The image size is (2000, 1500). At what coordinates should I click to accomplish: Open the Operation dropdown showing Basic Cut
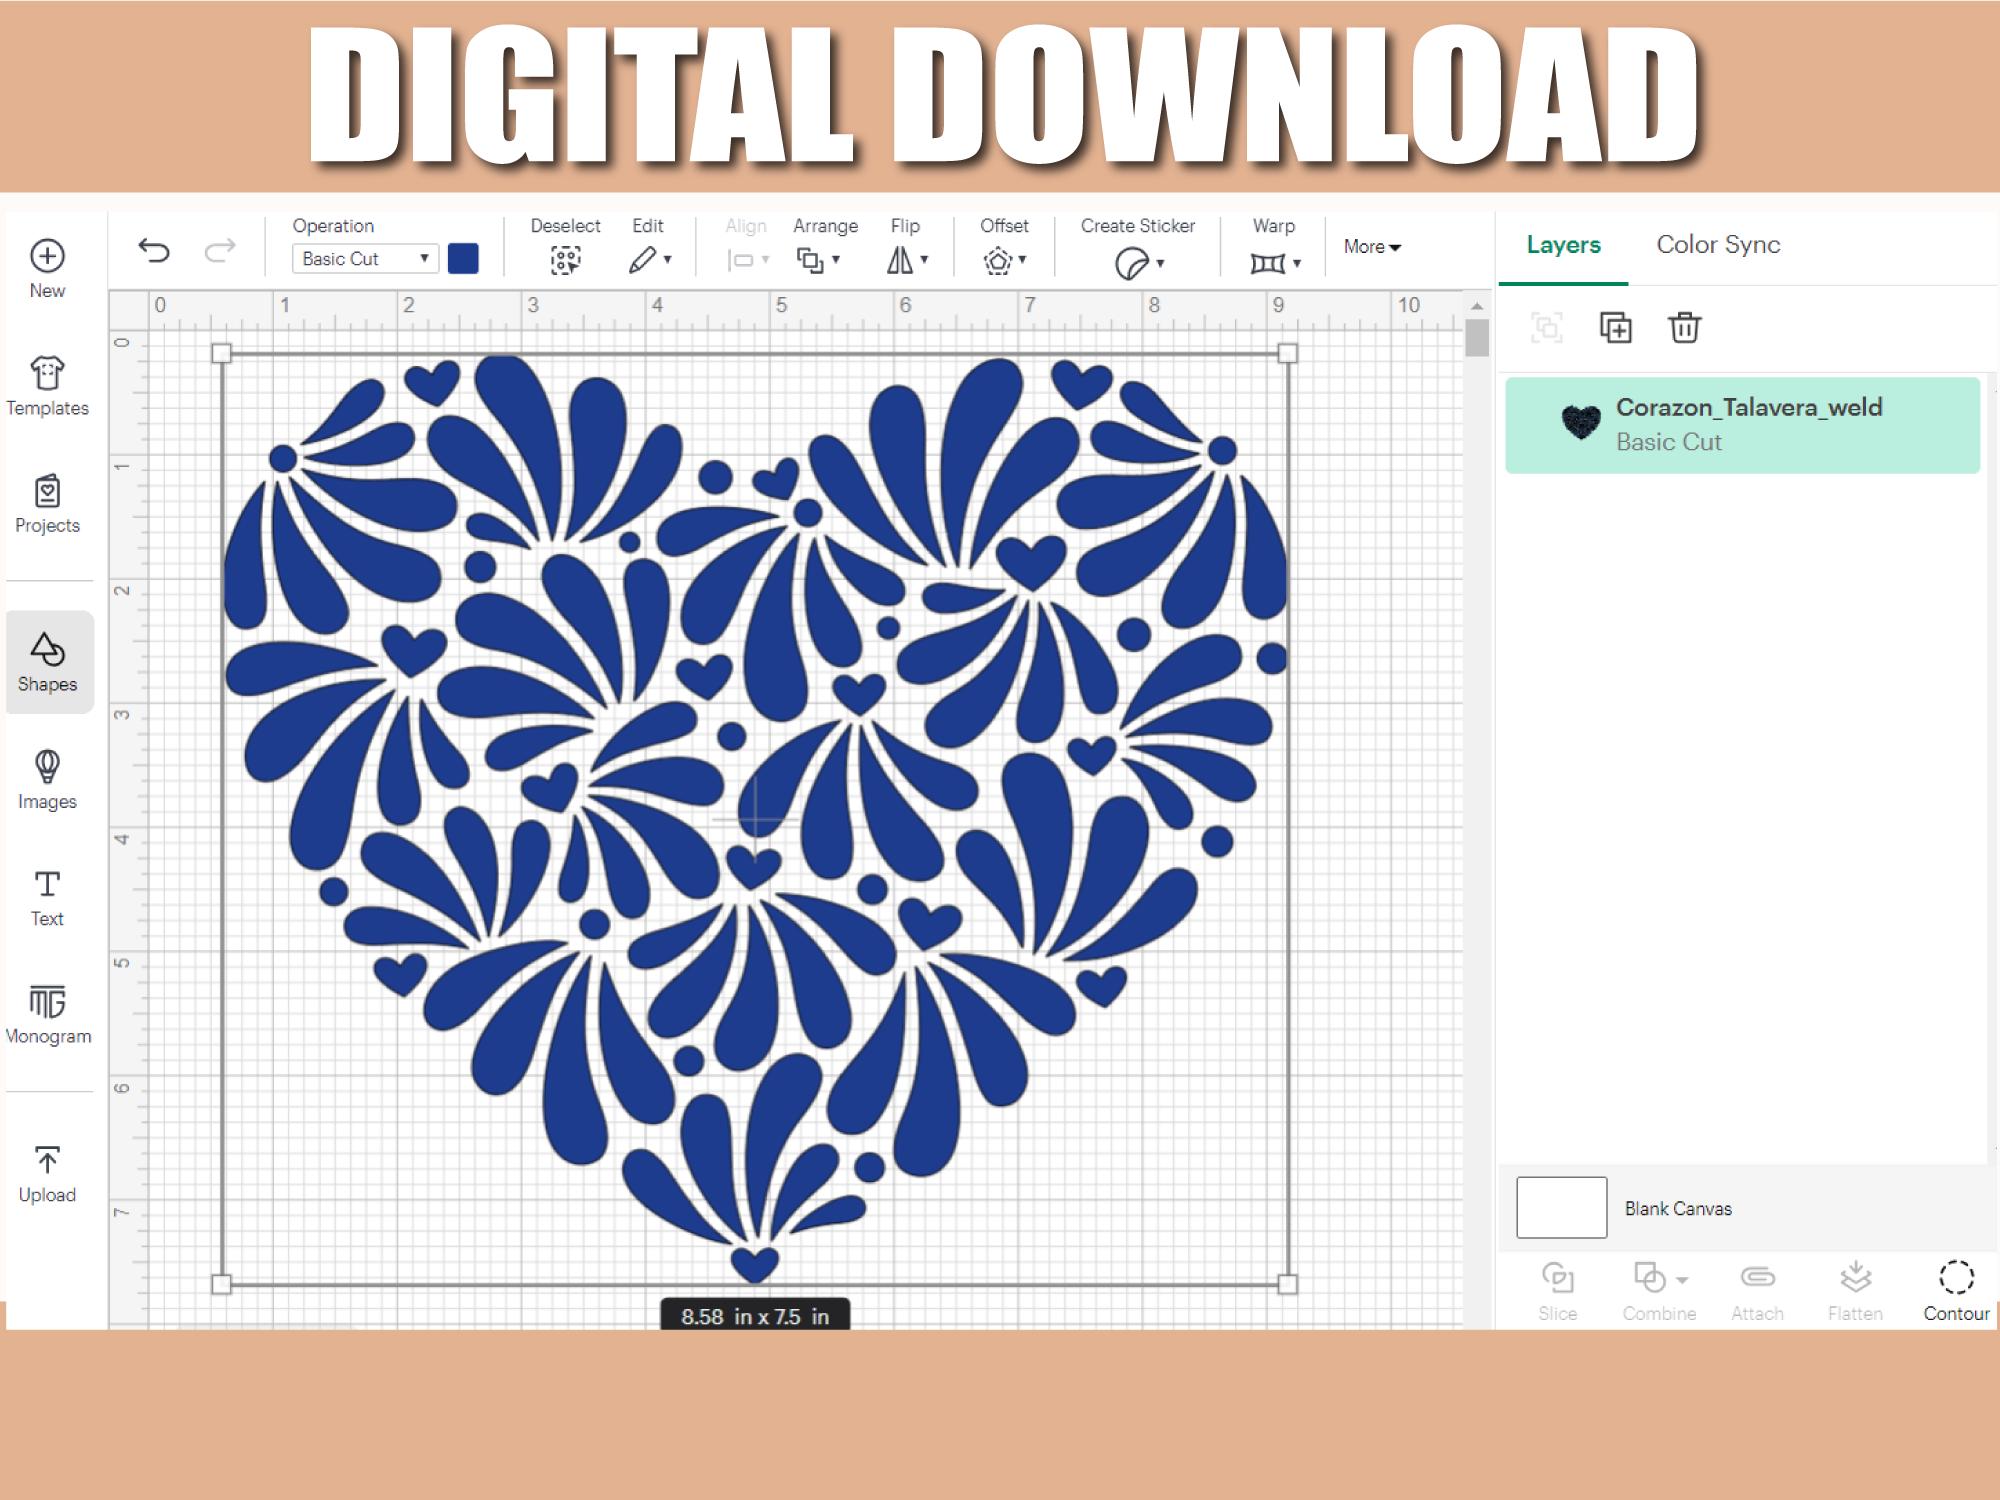[x=363, y=258]
